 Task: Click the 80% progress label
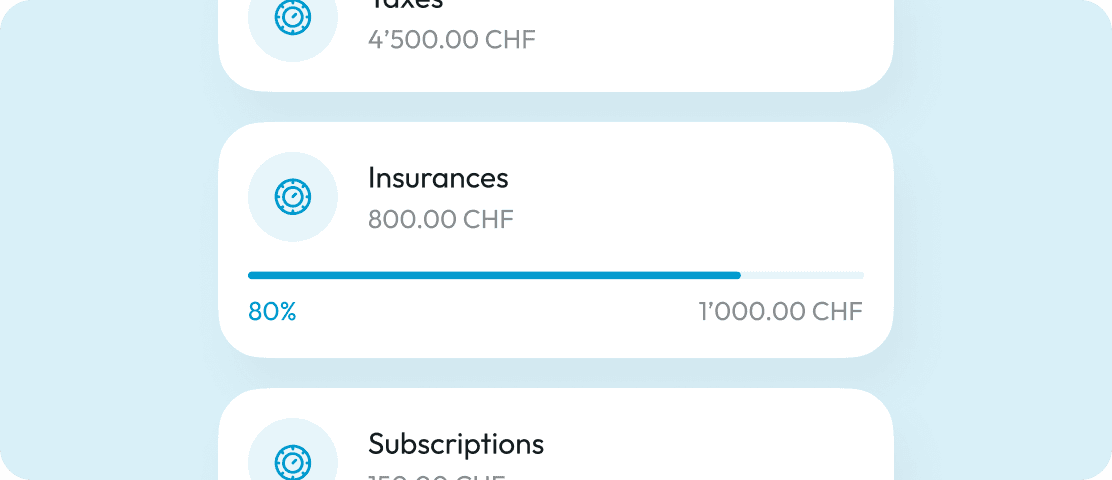(272, 311)
